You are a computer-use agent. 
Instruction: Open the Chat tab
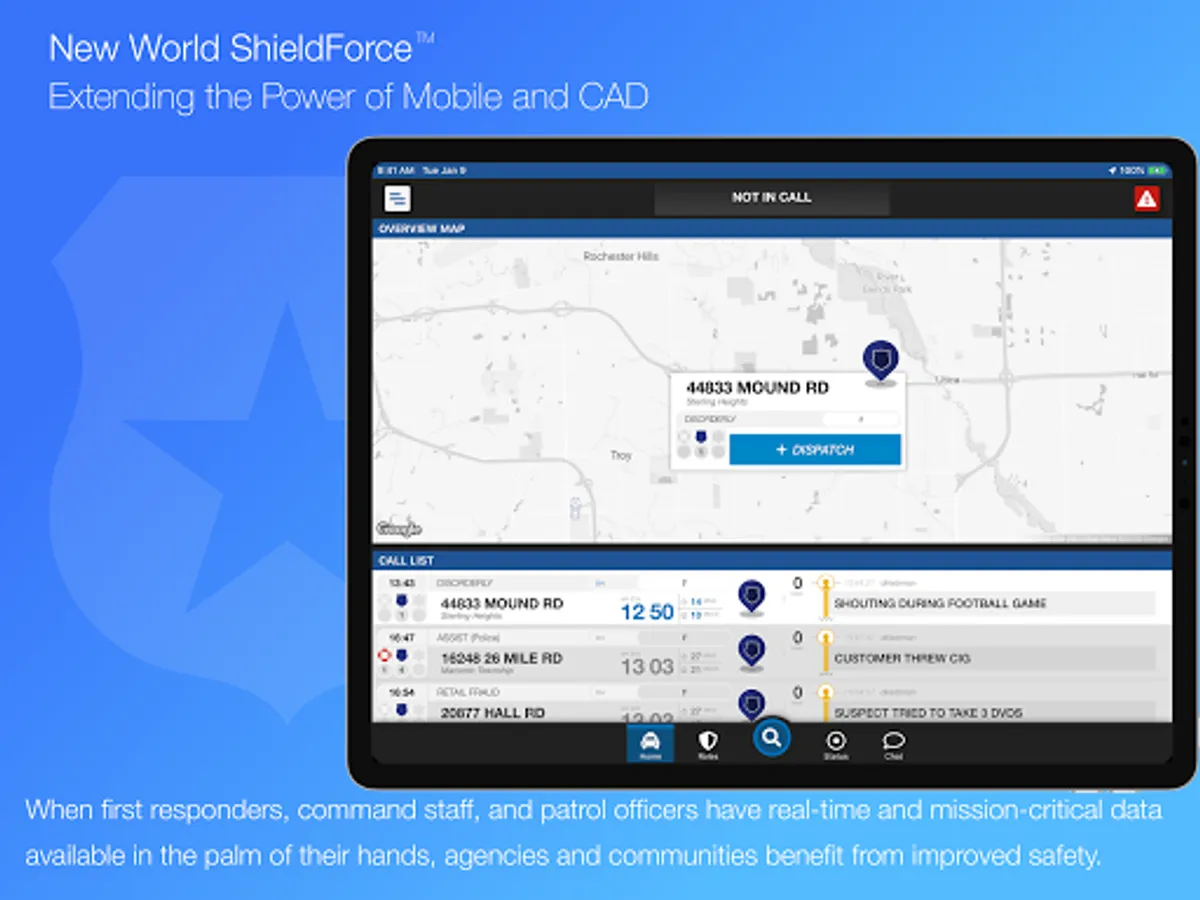(894, 744)
